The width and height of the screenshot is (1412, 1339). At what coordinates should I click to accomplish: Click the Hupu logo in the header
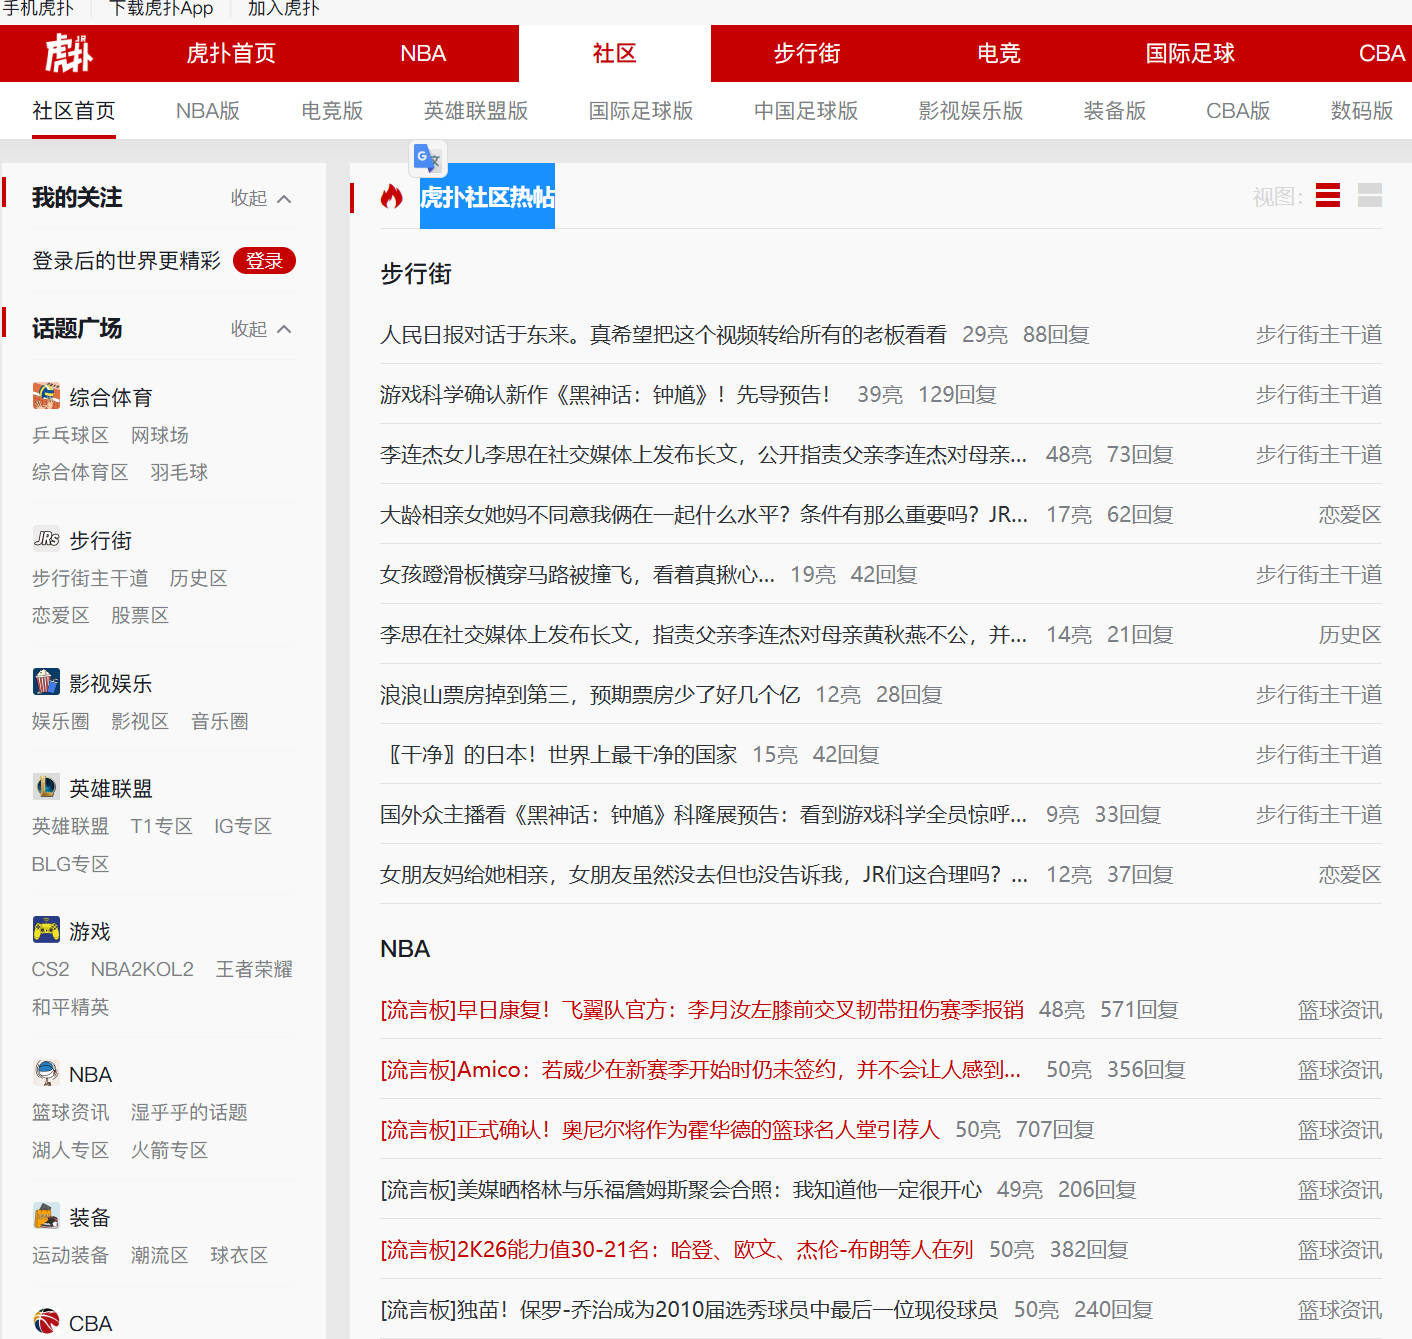[66, 52]
